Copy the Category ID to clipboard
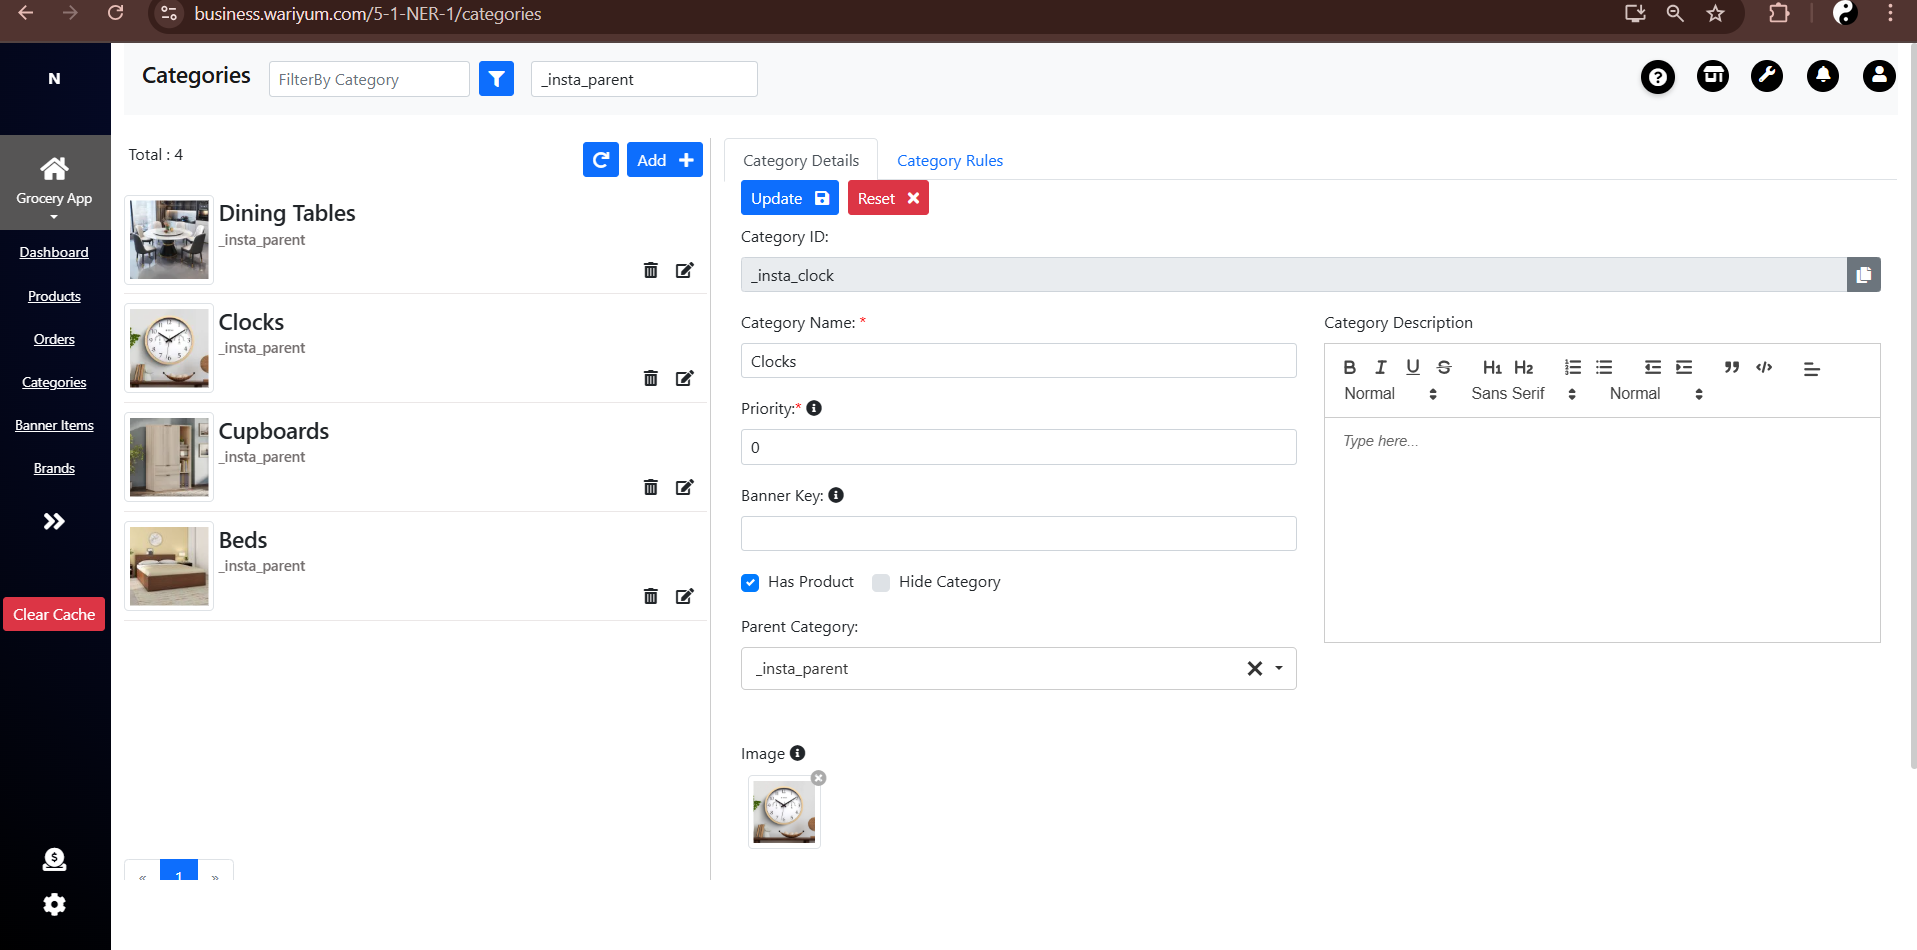 (x=1863, y=275)
